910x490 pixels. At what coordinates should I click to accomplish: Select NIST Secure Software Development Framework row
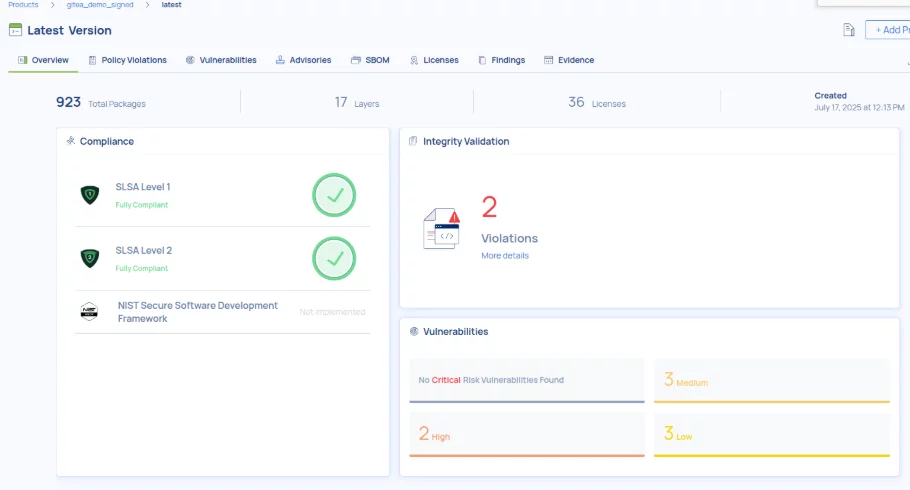[222, 312]
